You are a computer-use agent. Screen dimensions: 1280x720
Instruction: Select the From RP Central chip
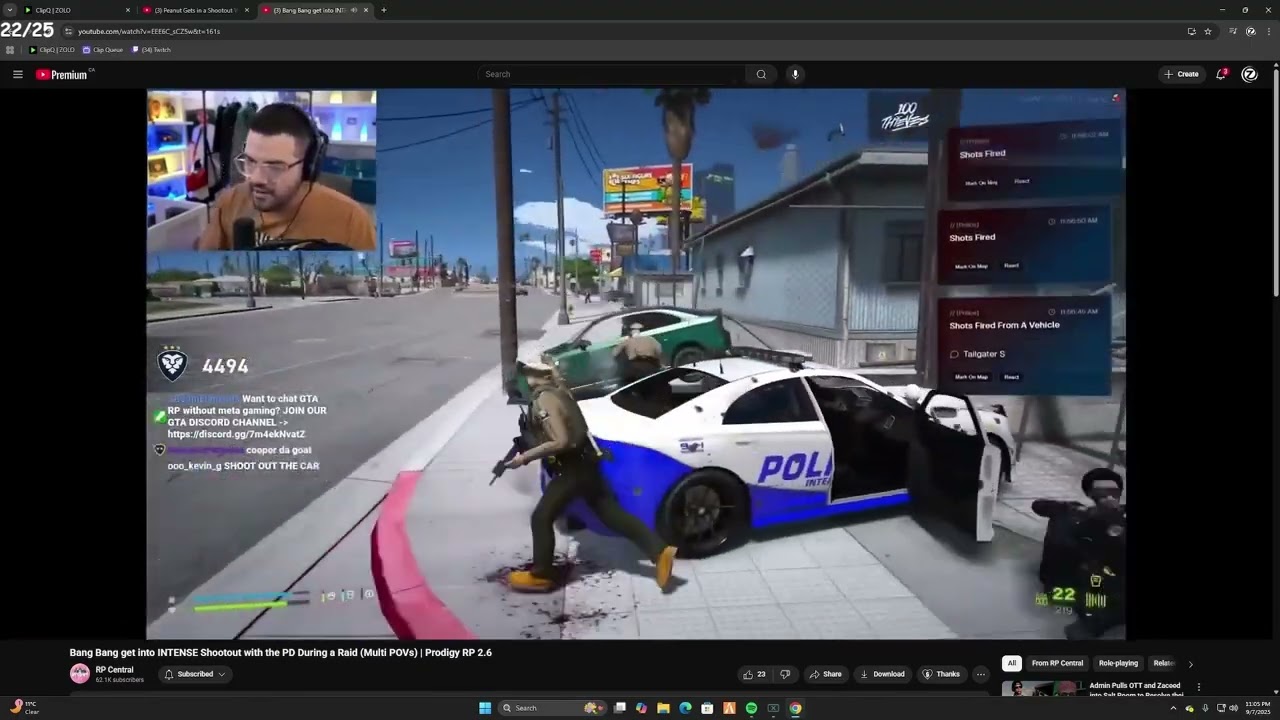tap(1057, 663)
